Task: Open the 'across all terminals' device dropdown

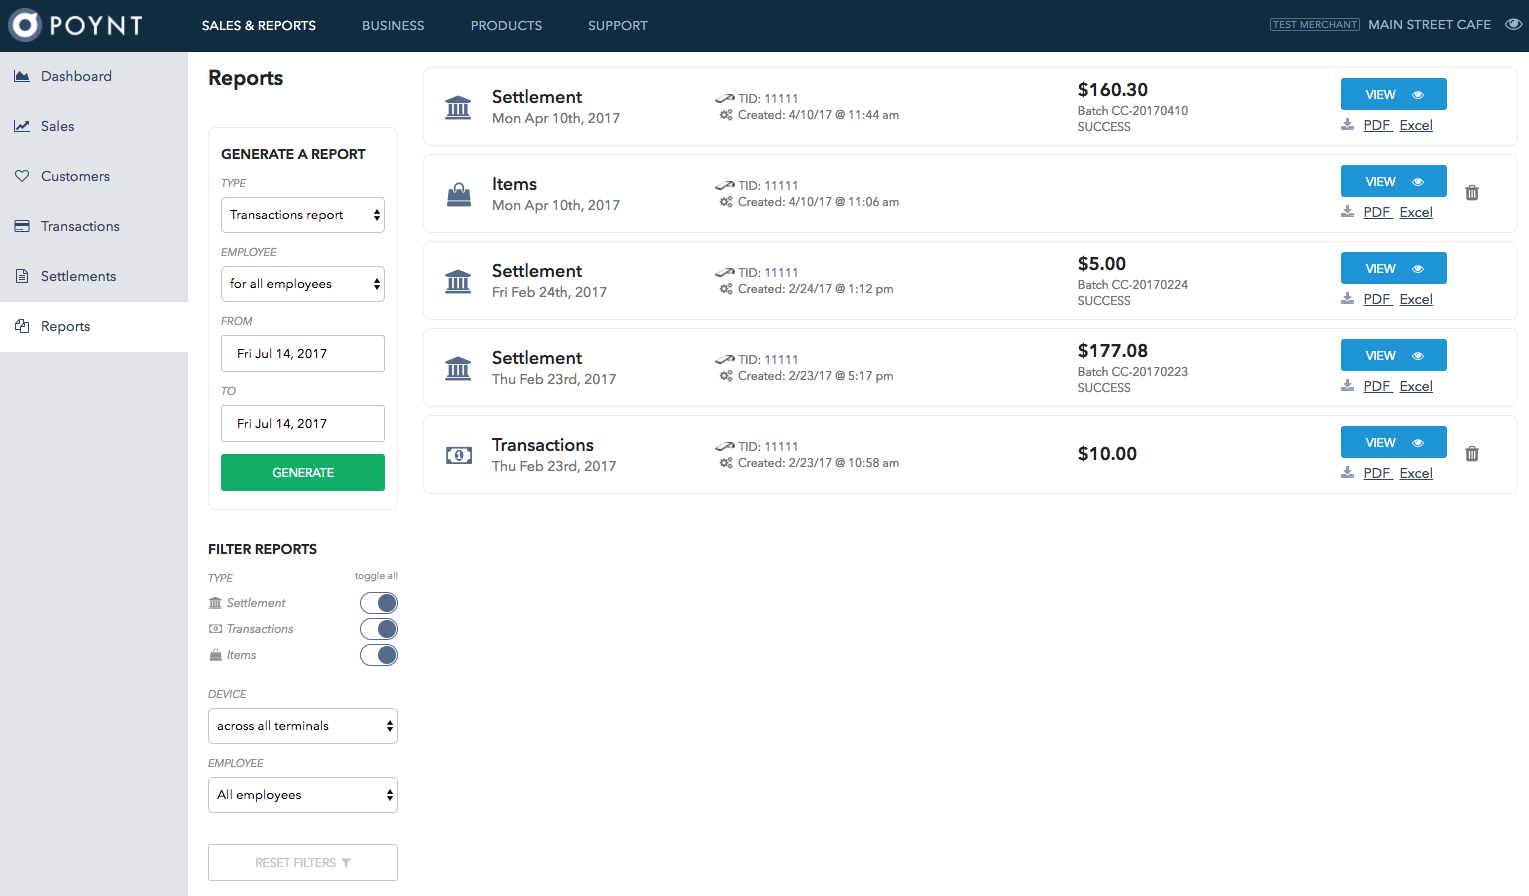Action: [x=303, y=726]
